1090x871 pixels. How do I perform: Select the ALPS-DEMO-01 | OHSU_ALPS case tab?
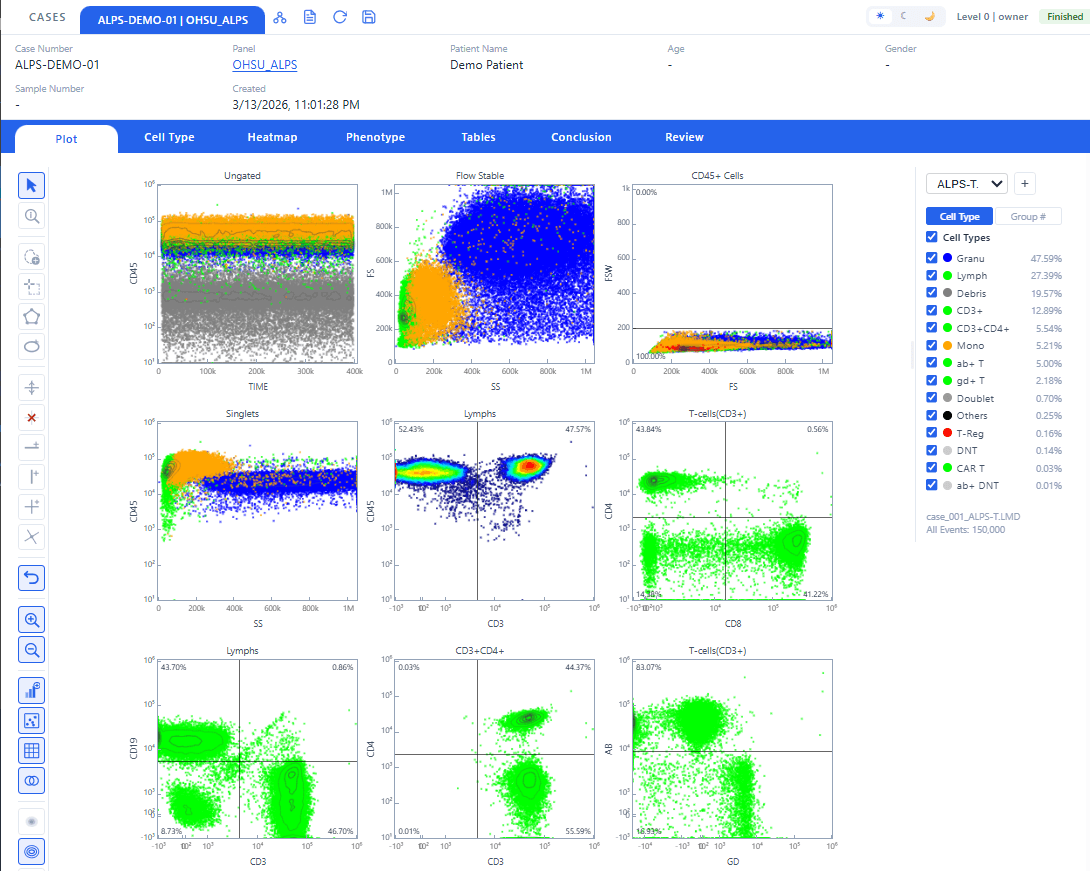(x=172, y=20)
